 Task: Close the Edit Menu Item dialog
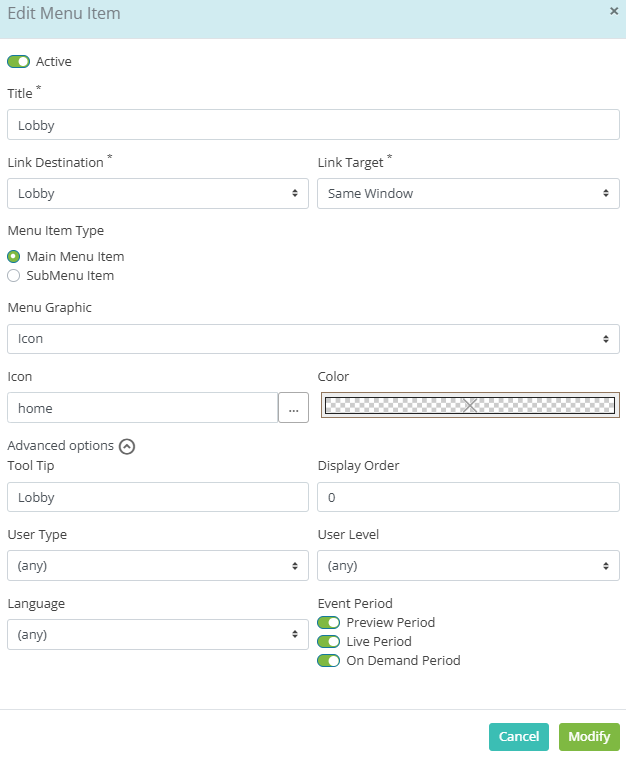coord(614,11)
